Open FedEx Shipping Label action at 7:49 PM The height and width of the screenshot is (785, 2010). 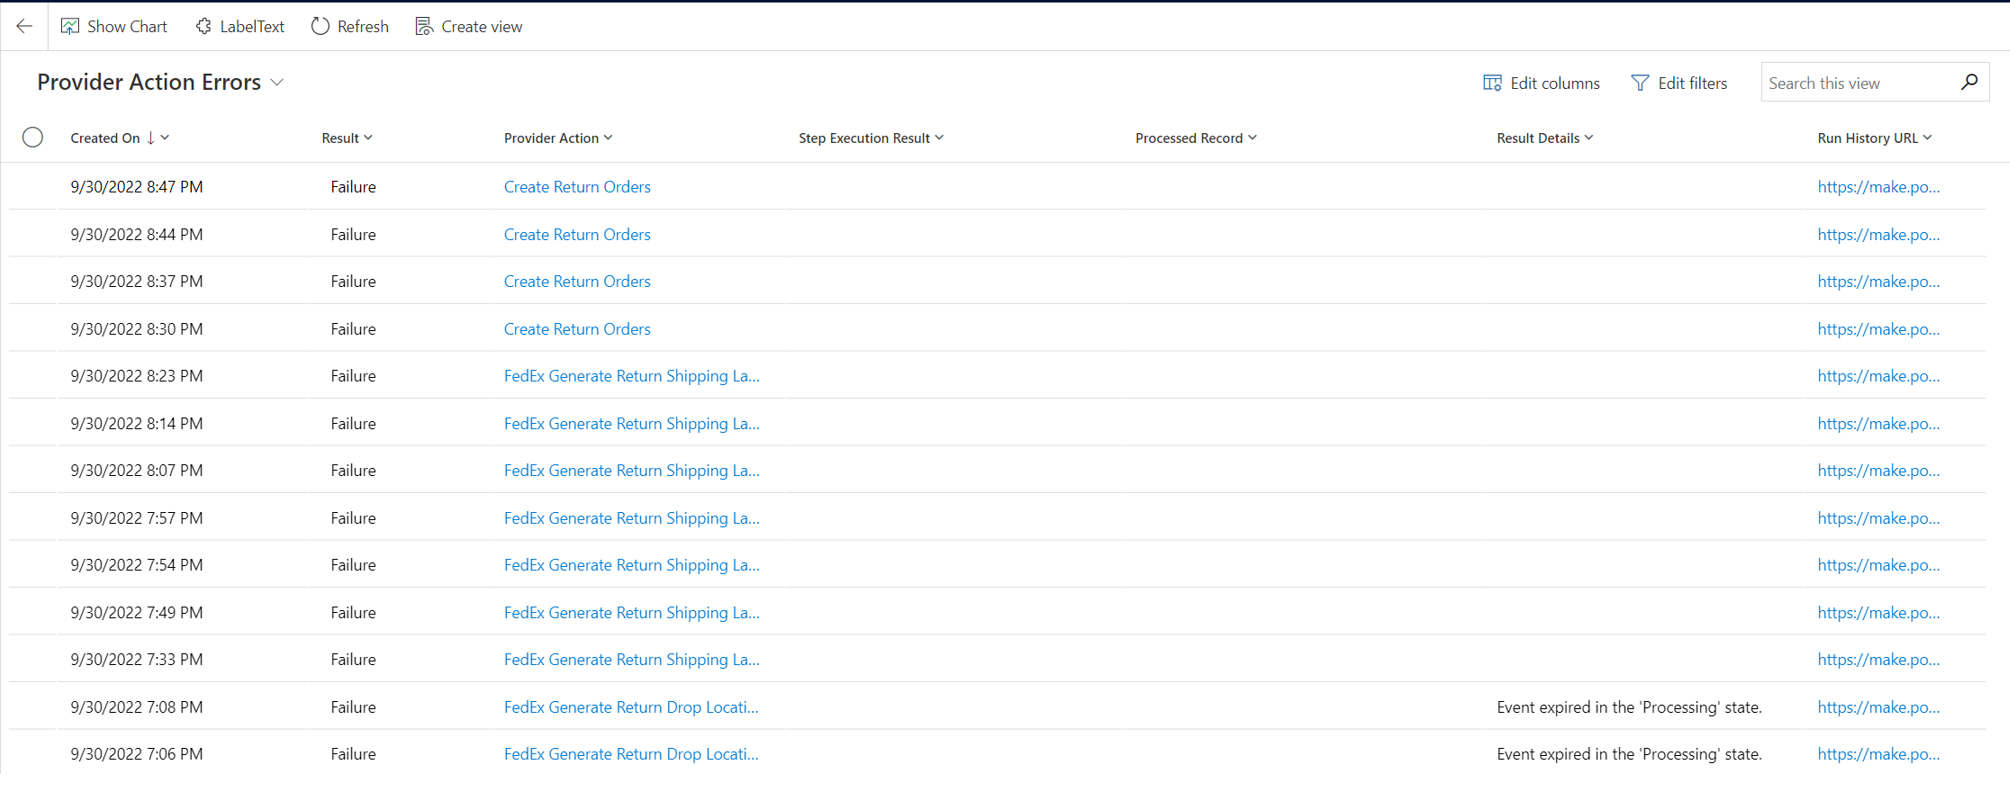click(632, 612)
